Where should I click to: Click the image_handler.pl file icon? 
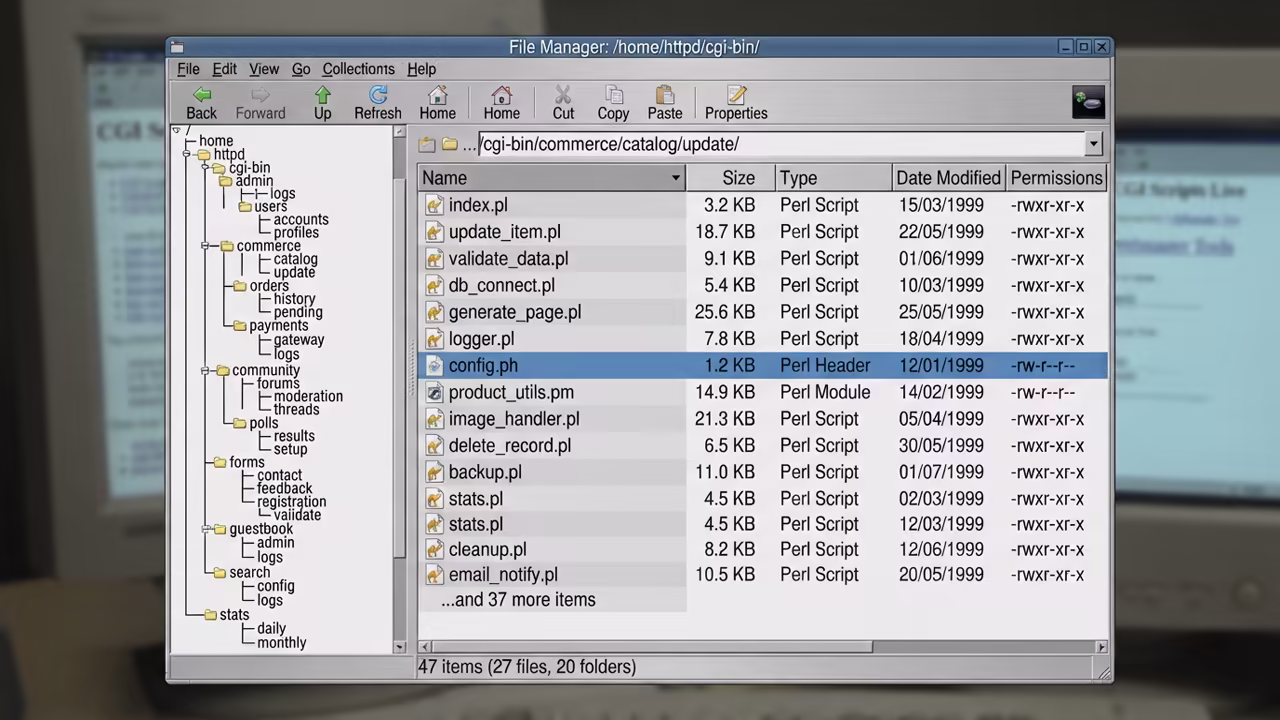(x=434, y=419)
